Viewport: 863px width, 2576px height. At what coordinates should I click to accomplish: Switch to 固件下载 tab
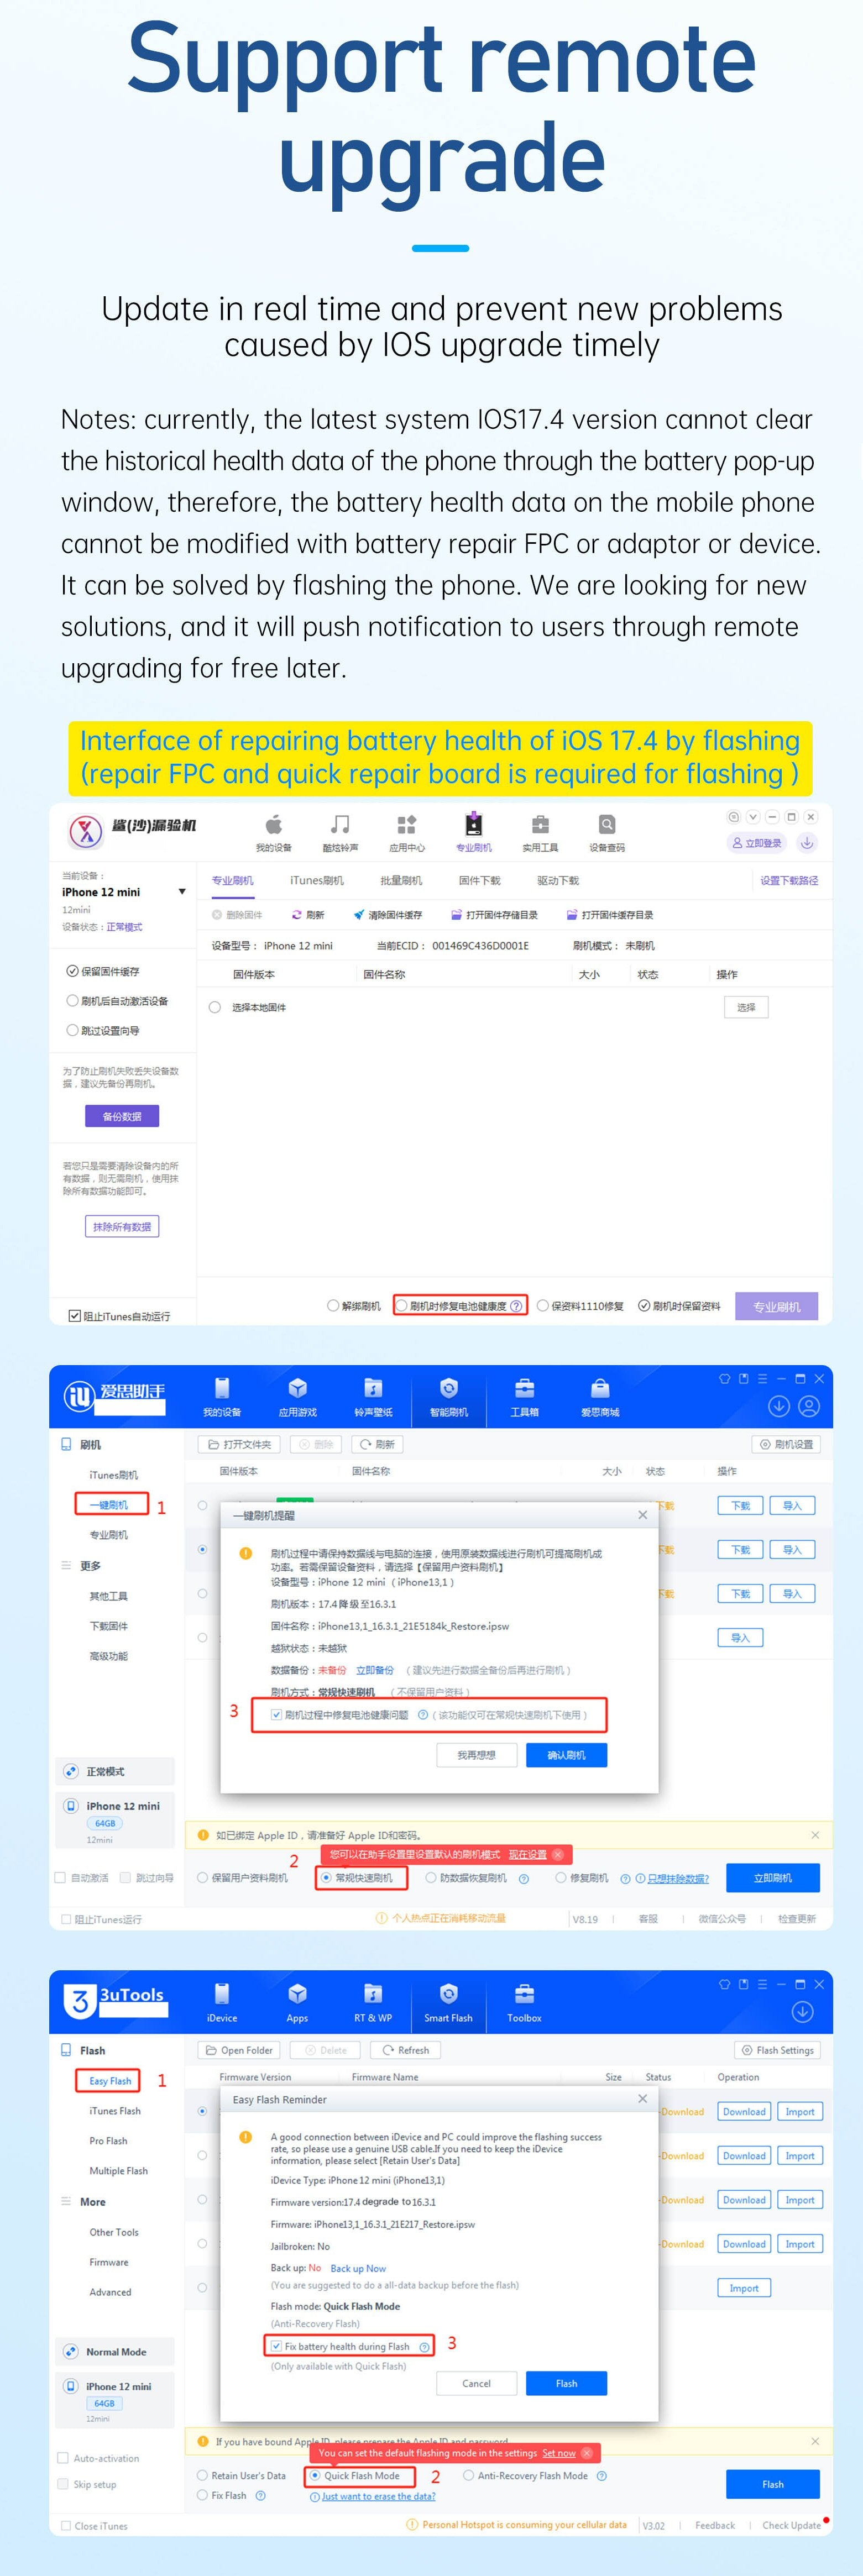[x=480, y=881]
